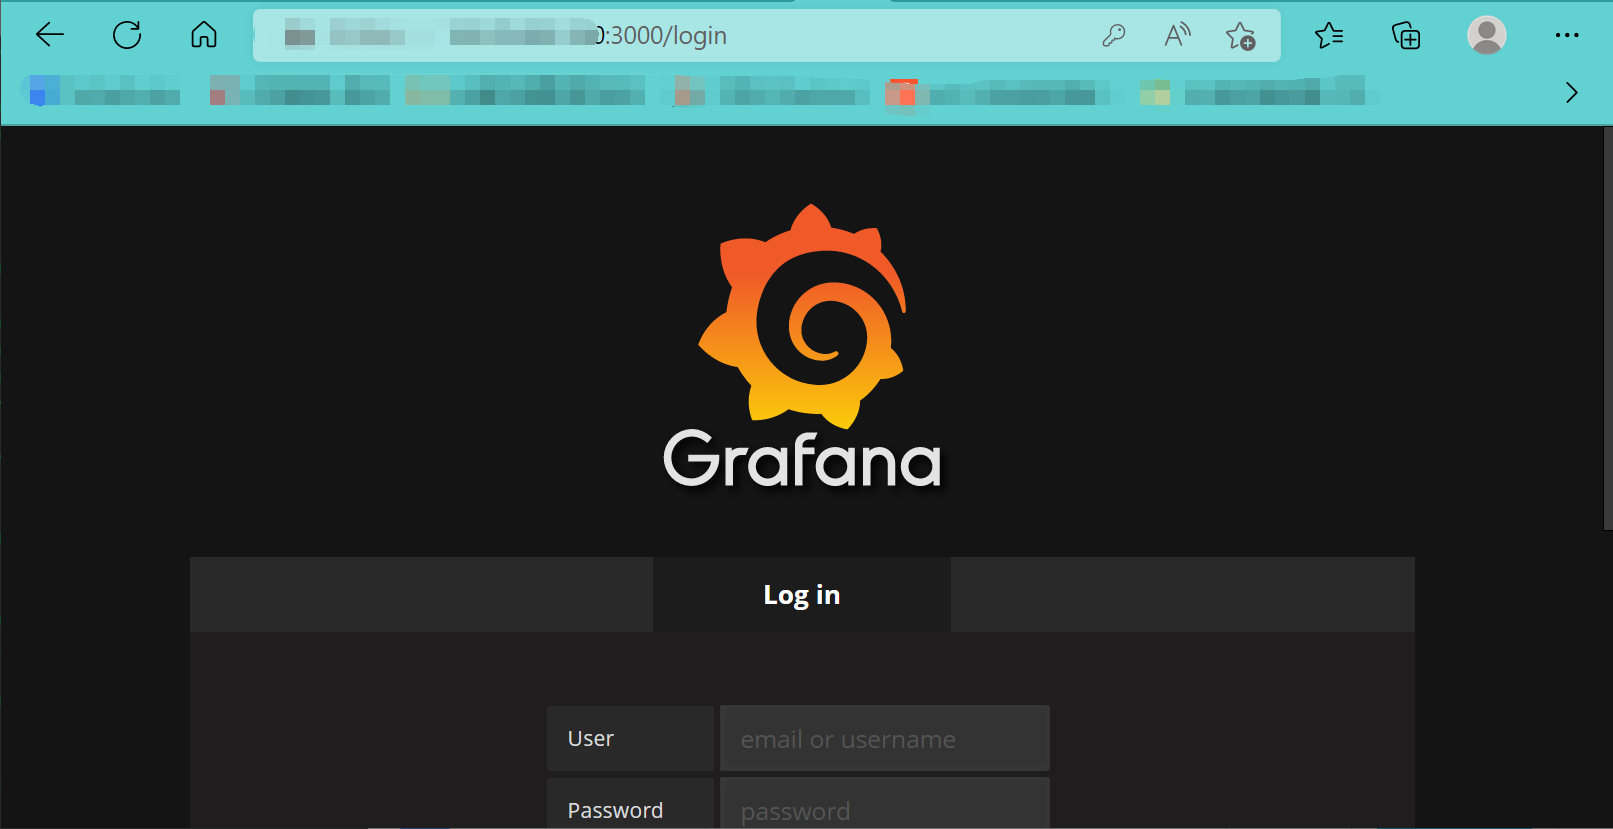Show more bookmarks with the chevron
1613x829 pixels.
coord(1572,92)
